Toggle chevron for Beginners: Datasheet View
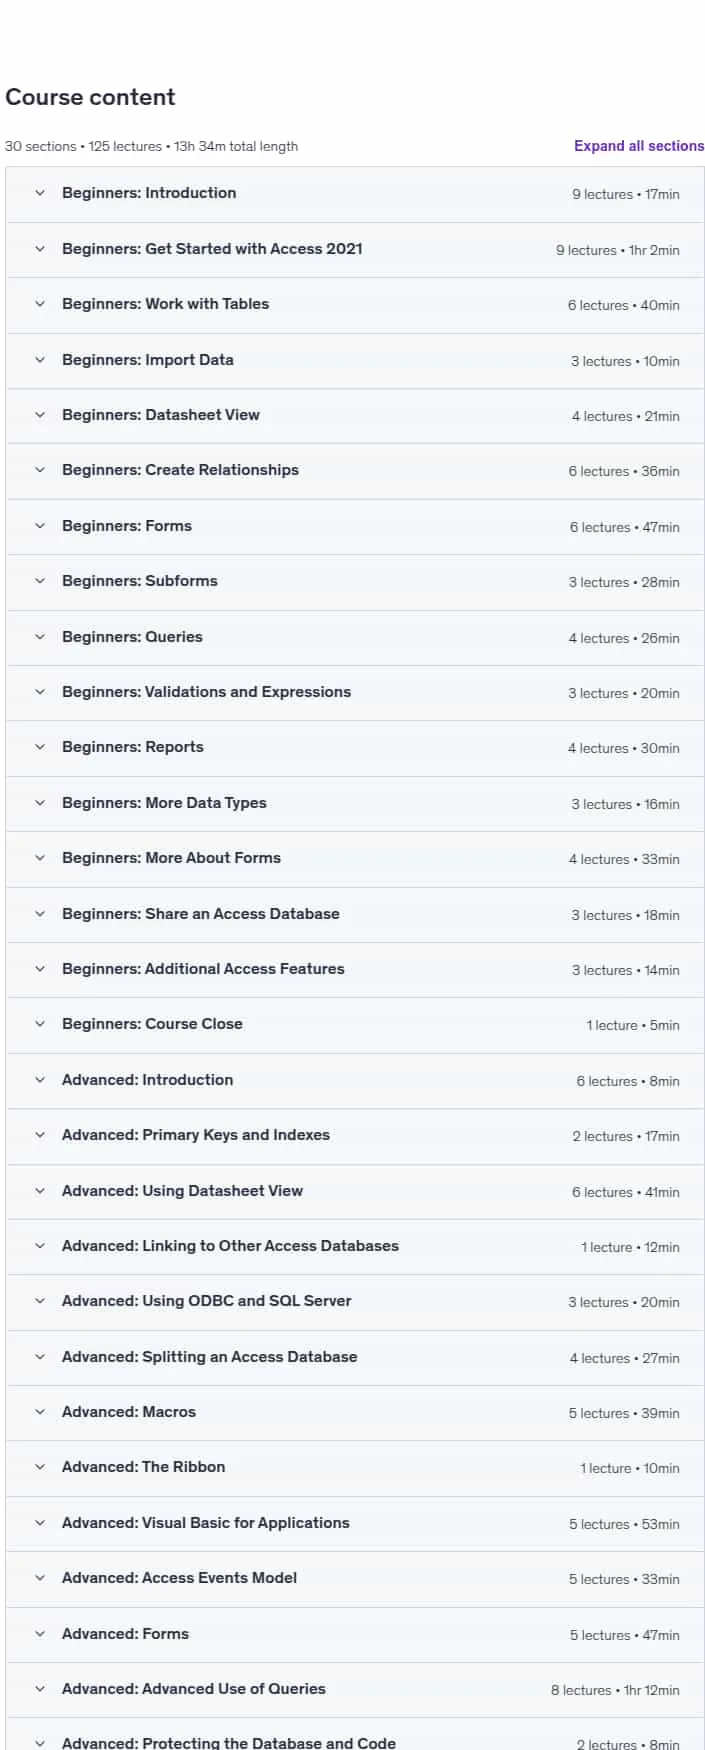This screenshot has height=1750, width=705. coord(40,415)
